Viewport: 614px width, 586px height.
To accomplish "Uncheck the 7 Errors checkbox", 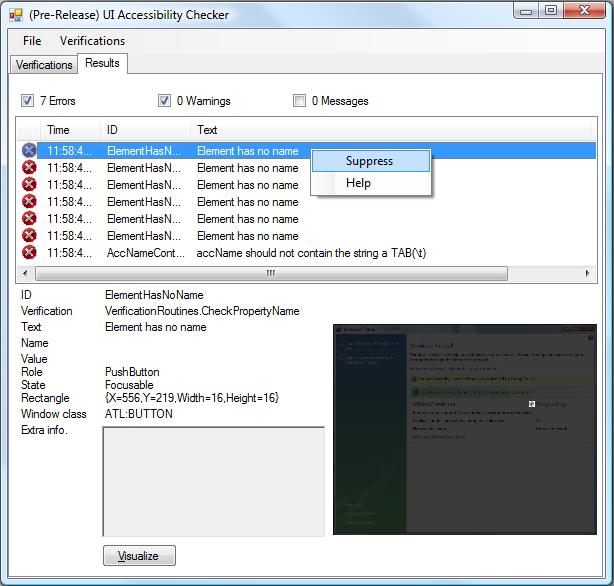I will tap(28, 101).
